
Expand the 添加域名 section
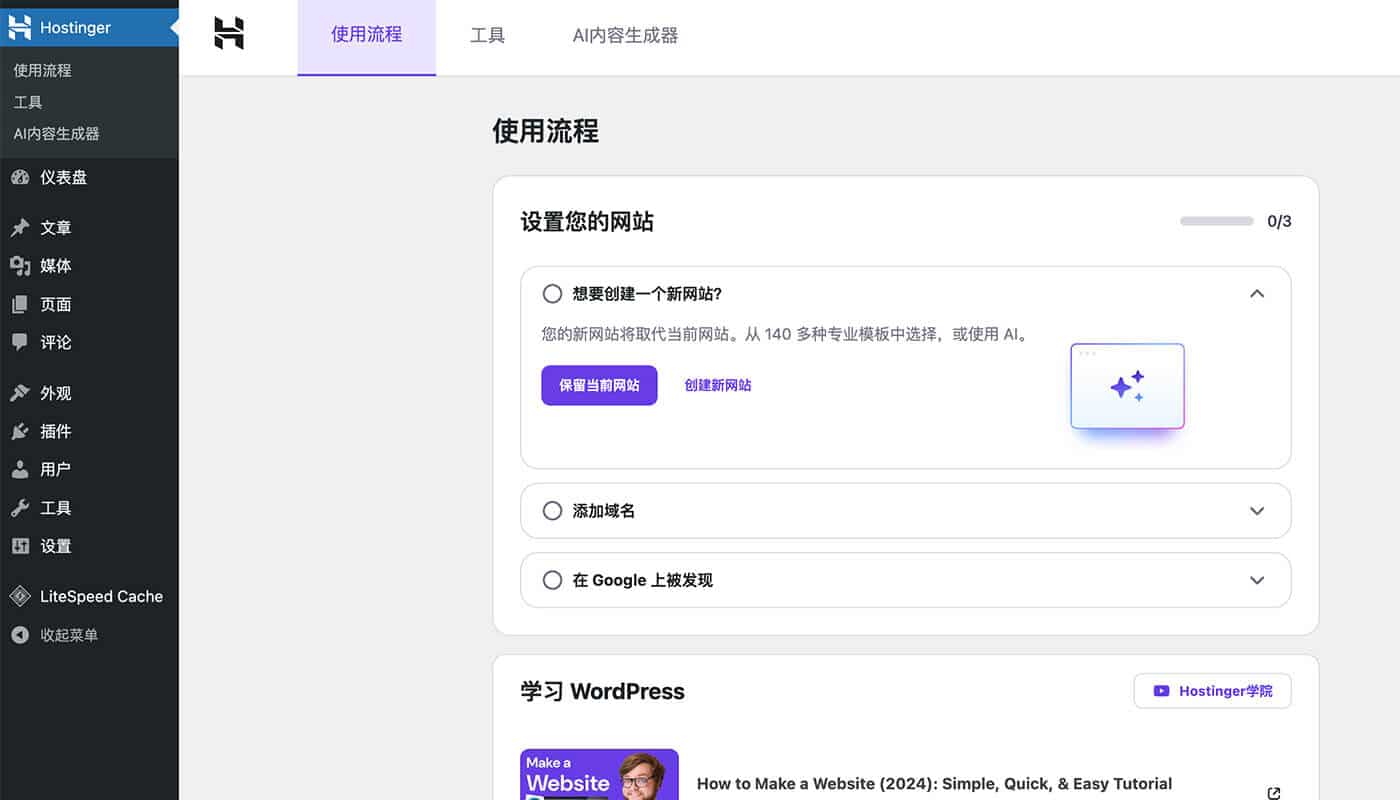point(1257,510)
